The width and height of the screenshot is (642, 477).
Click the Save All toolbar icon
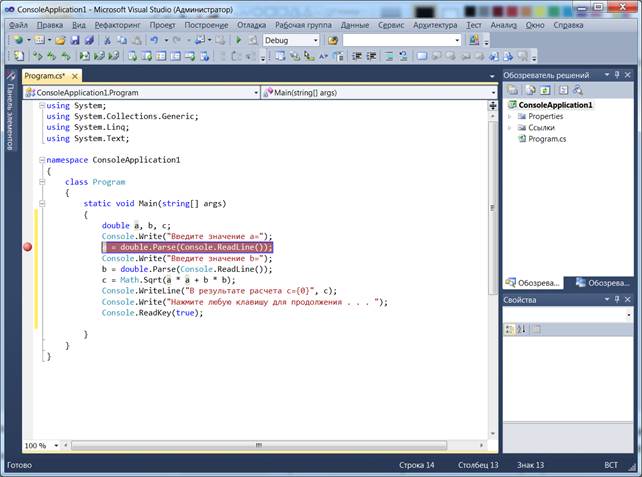pyautogui.click(x=89, y=40)
